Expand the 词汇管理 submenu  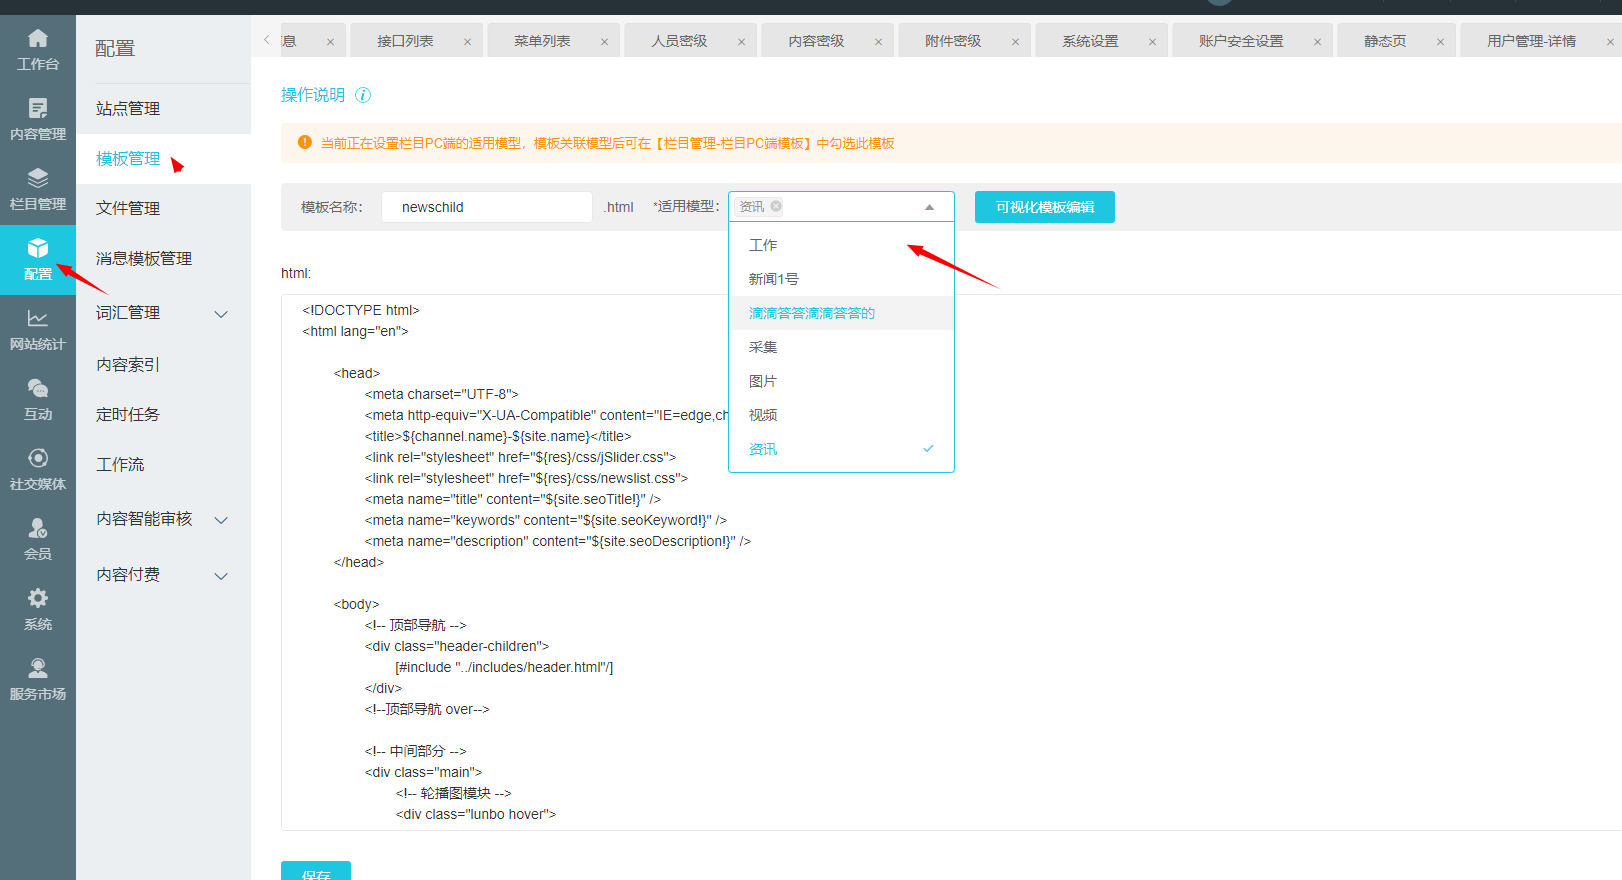[221, 314]
